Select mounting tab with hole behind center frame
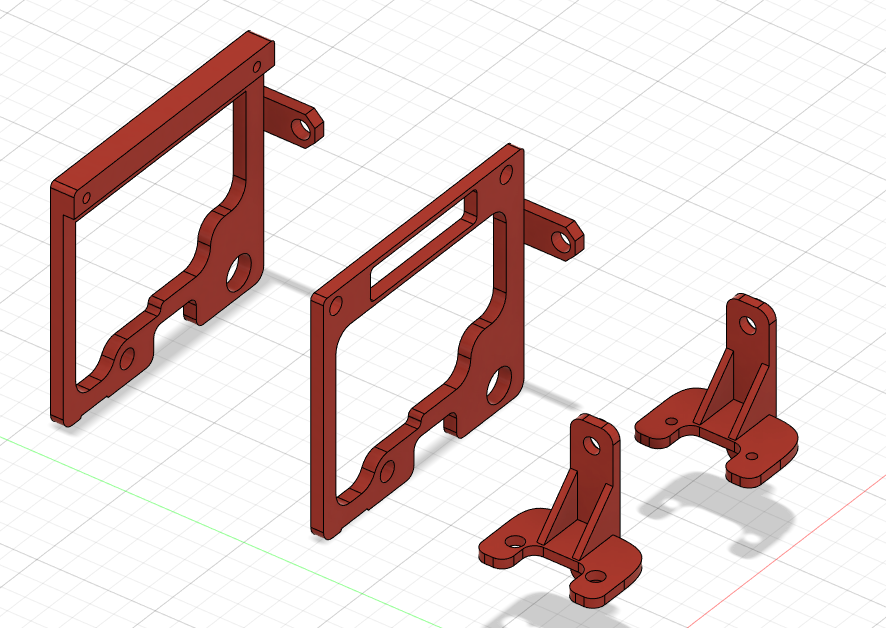This screenshot has height=628, width=886. pos(554,231)
